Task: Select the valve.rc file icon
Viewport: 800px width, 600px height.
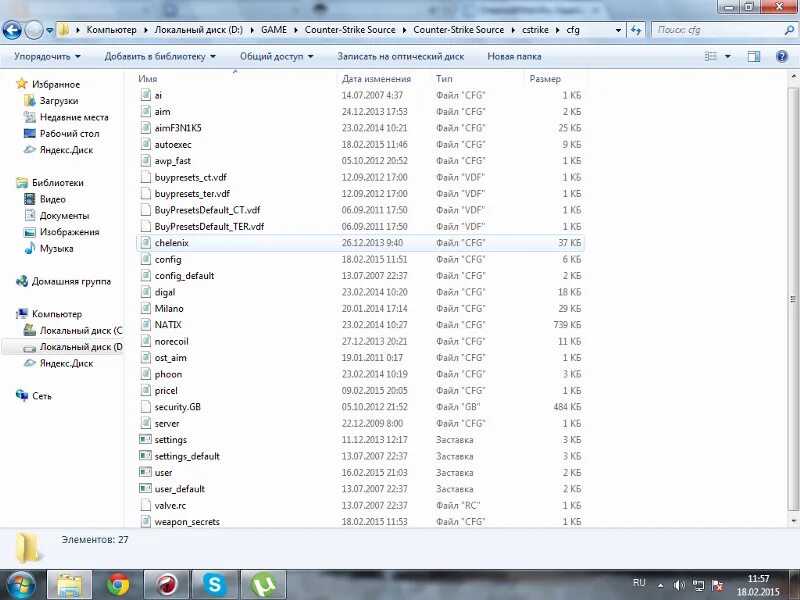Action: tap(145, 505)
